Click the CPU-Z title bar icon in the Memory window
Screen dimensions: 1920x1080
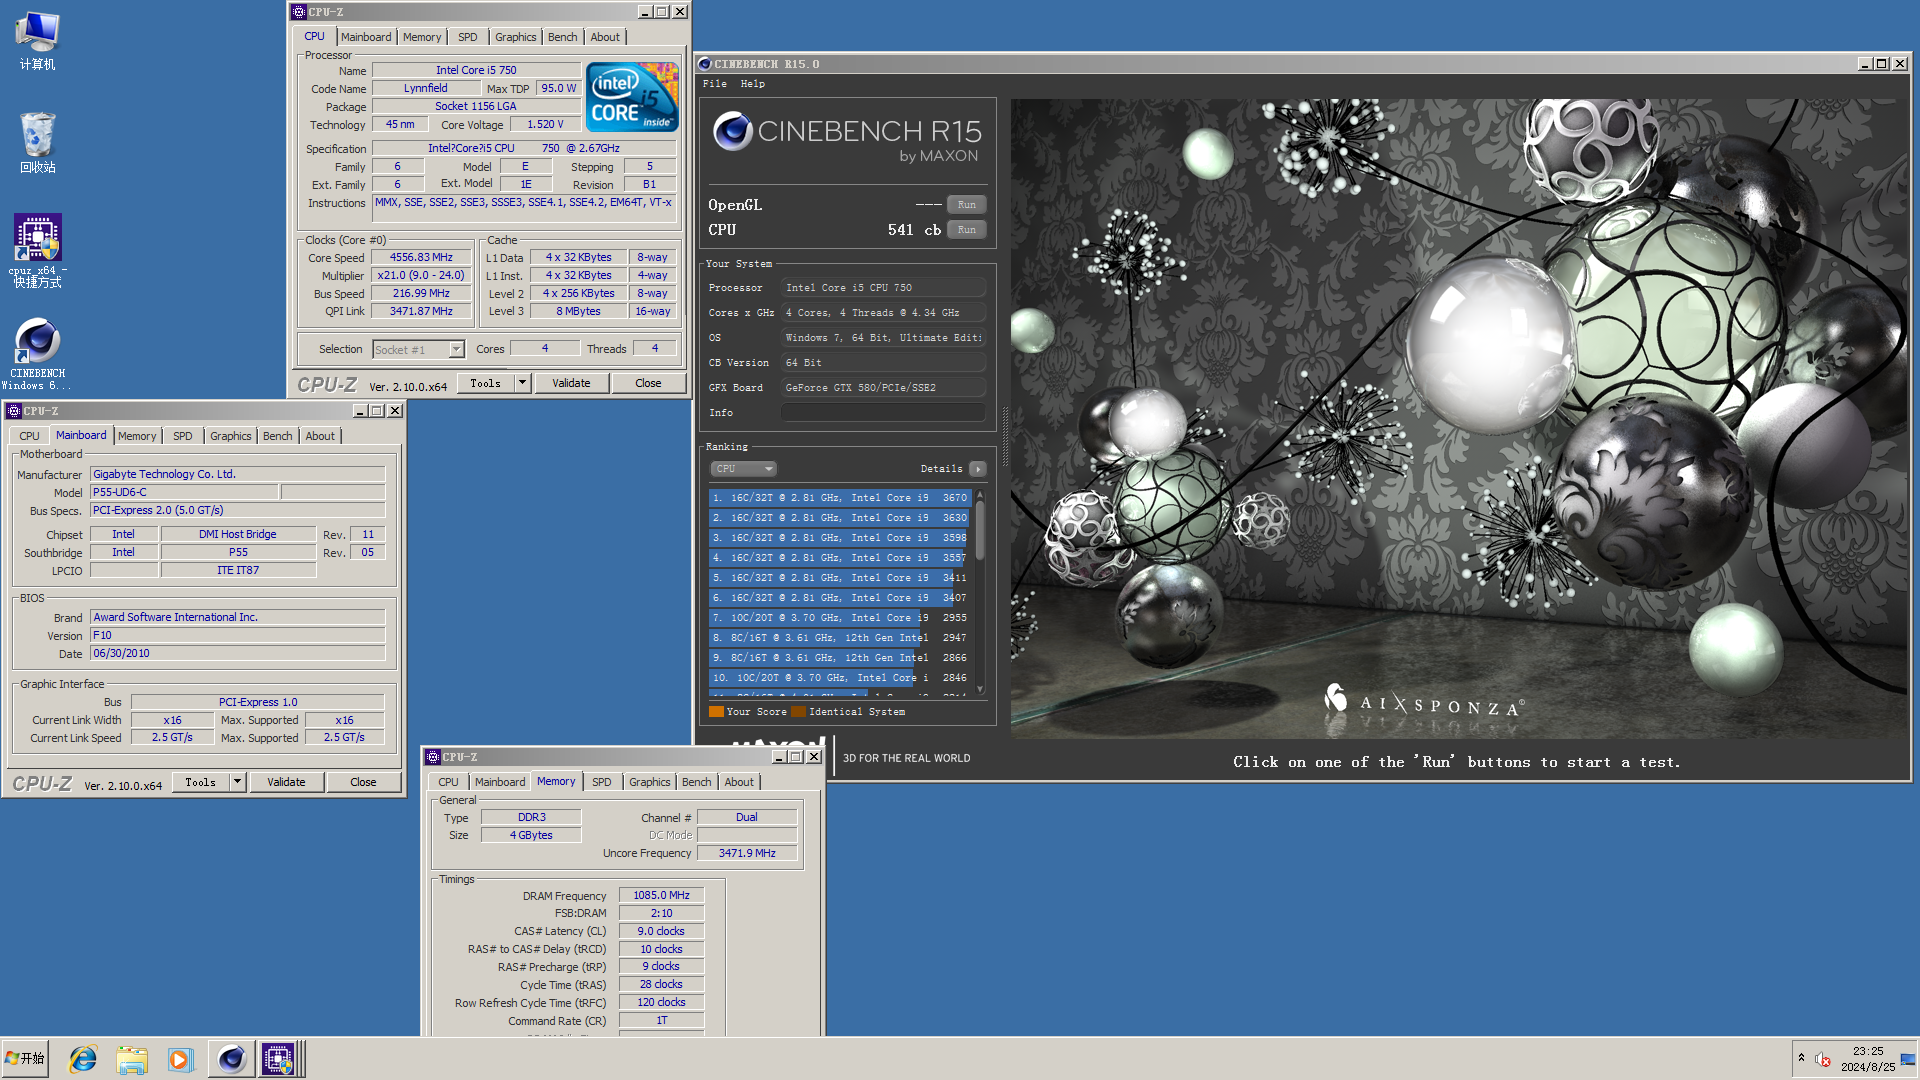point(433,757)
